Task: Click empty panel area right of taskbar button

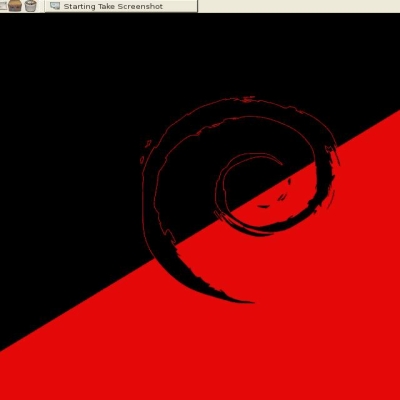Action: point(299,6)
